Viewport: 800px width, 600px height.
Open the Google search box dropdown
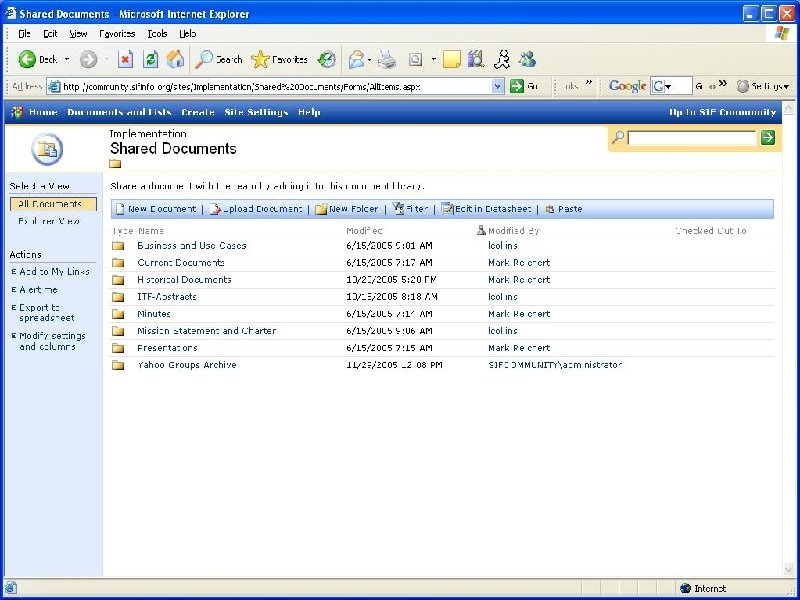tap(668, 87)
